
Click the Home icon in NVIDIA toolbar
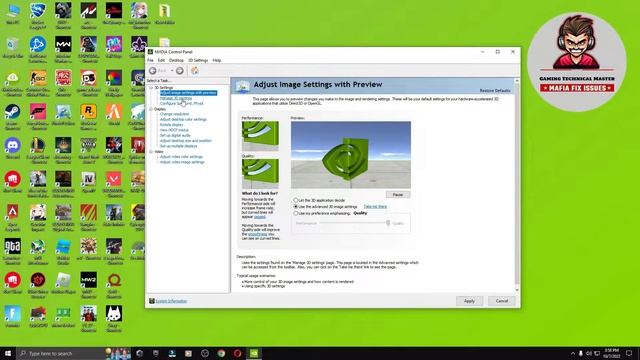195,71
